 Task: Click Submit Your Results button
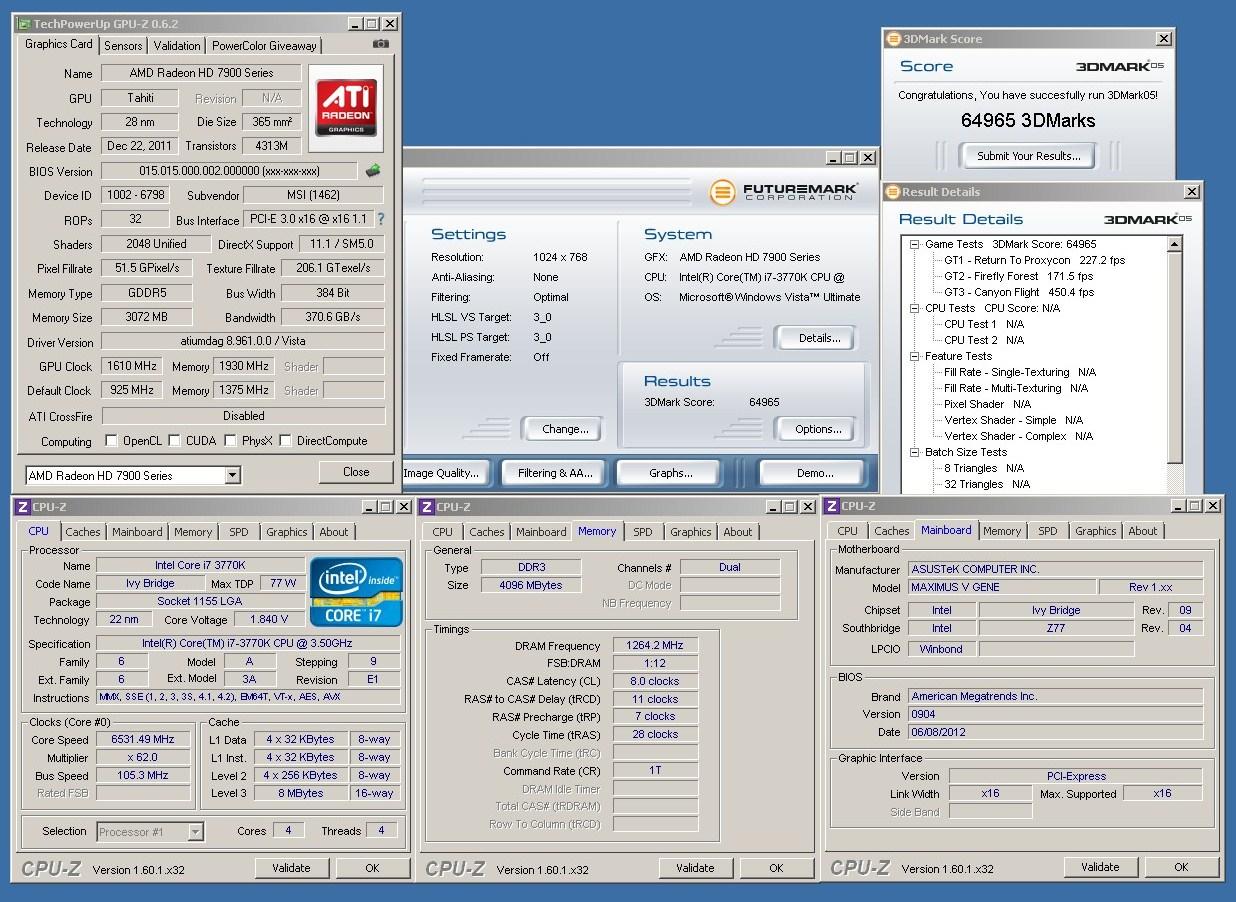1028,156
